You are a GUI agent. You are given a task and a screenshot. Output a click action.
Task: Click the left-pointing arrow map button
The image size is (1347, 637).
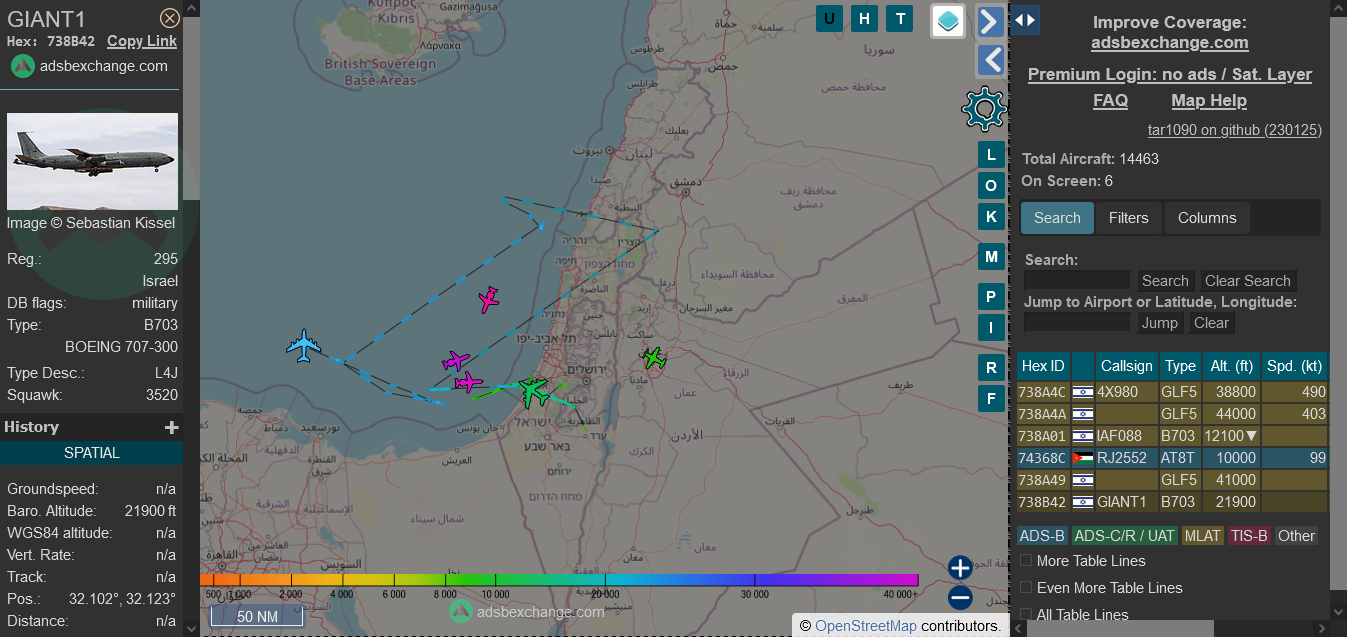pos(990,61)
